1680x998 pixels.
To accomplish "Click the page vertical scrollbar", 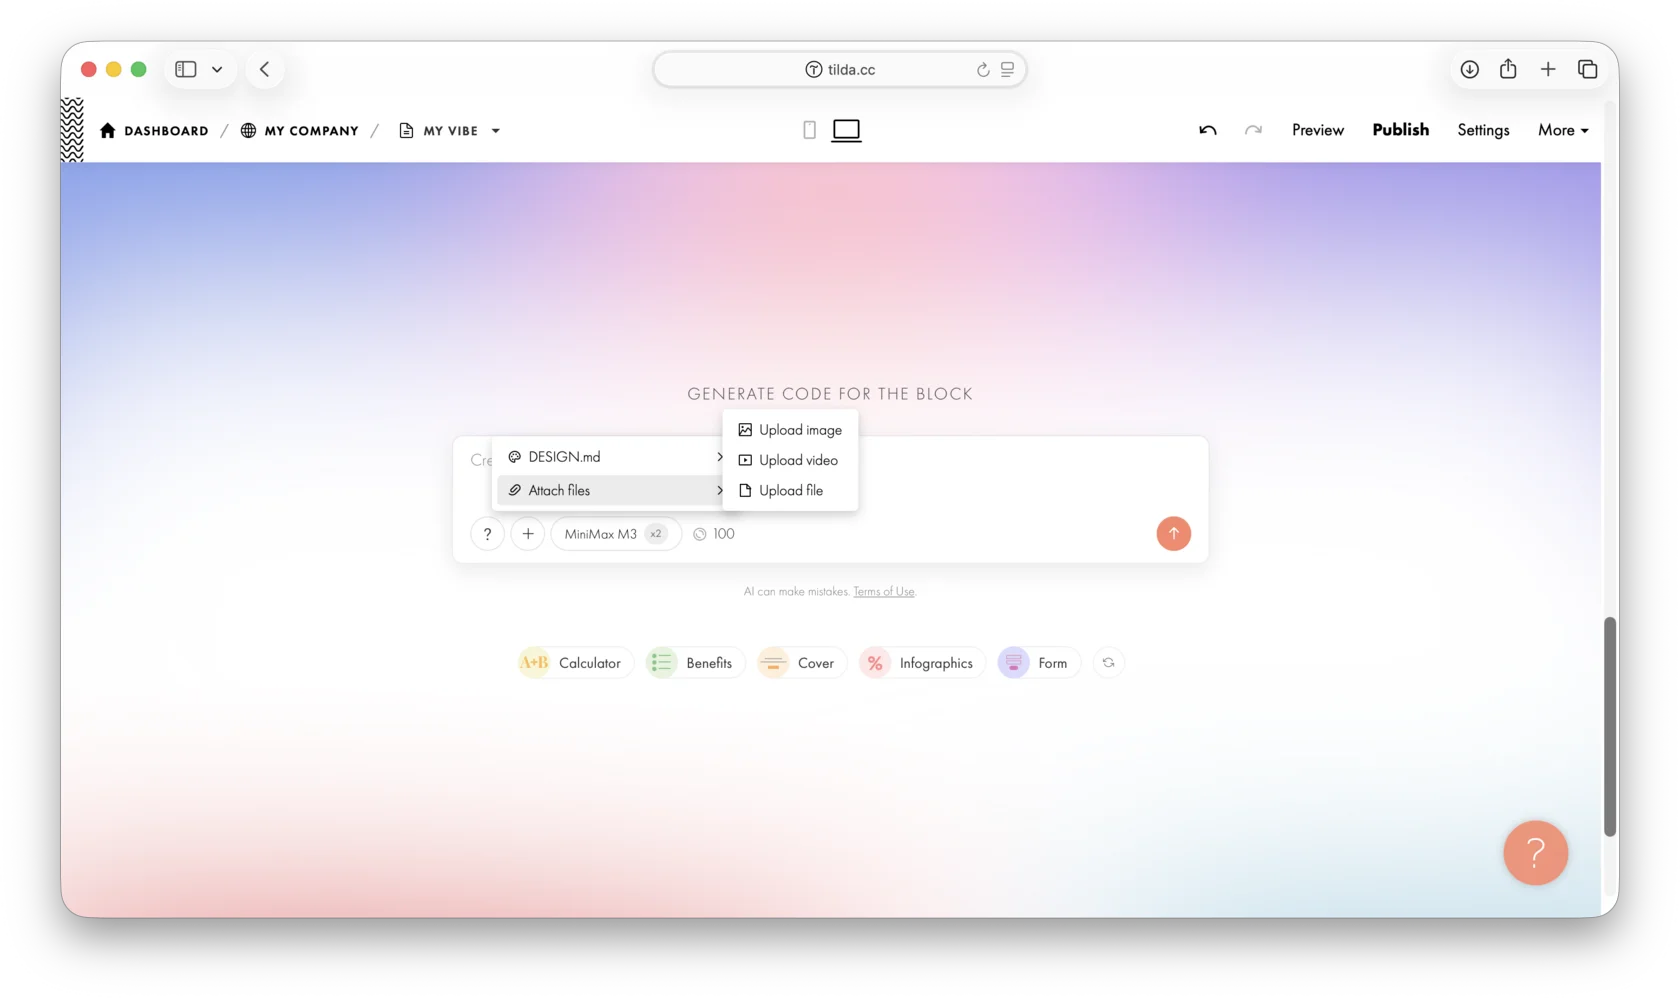I will pos(1610,727).
